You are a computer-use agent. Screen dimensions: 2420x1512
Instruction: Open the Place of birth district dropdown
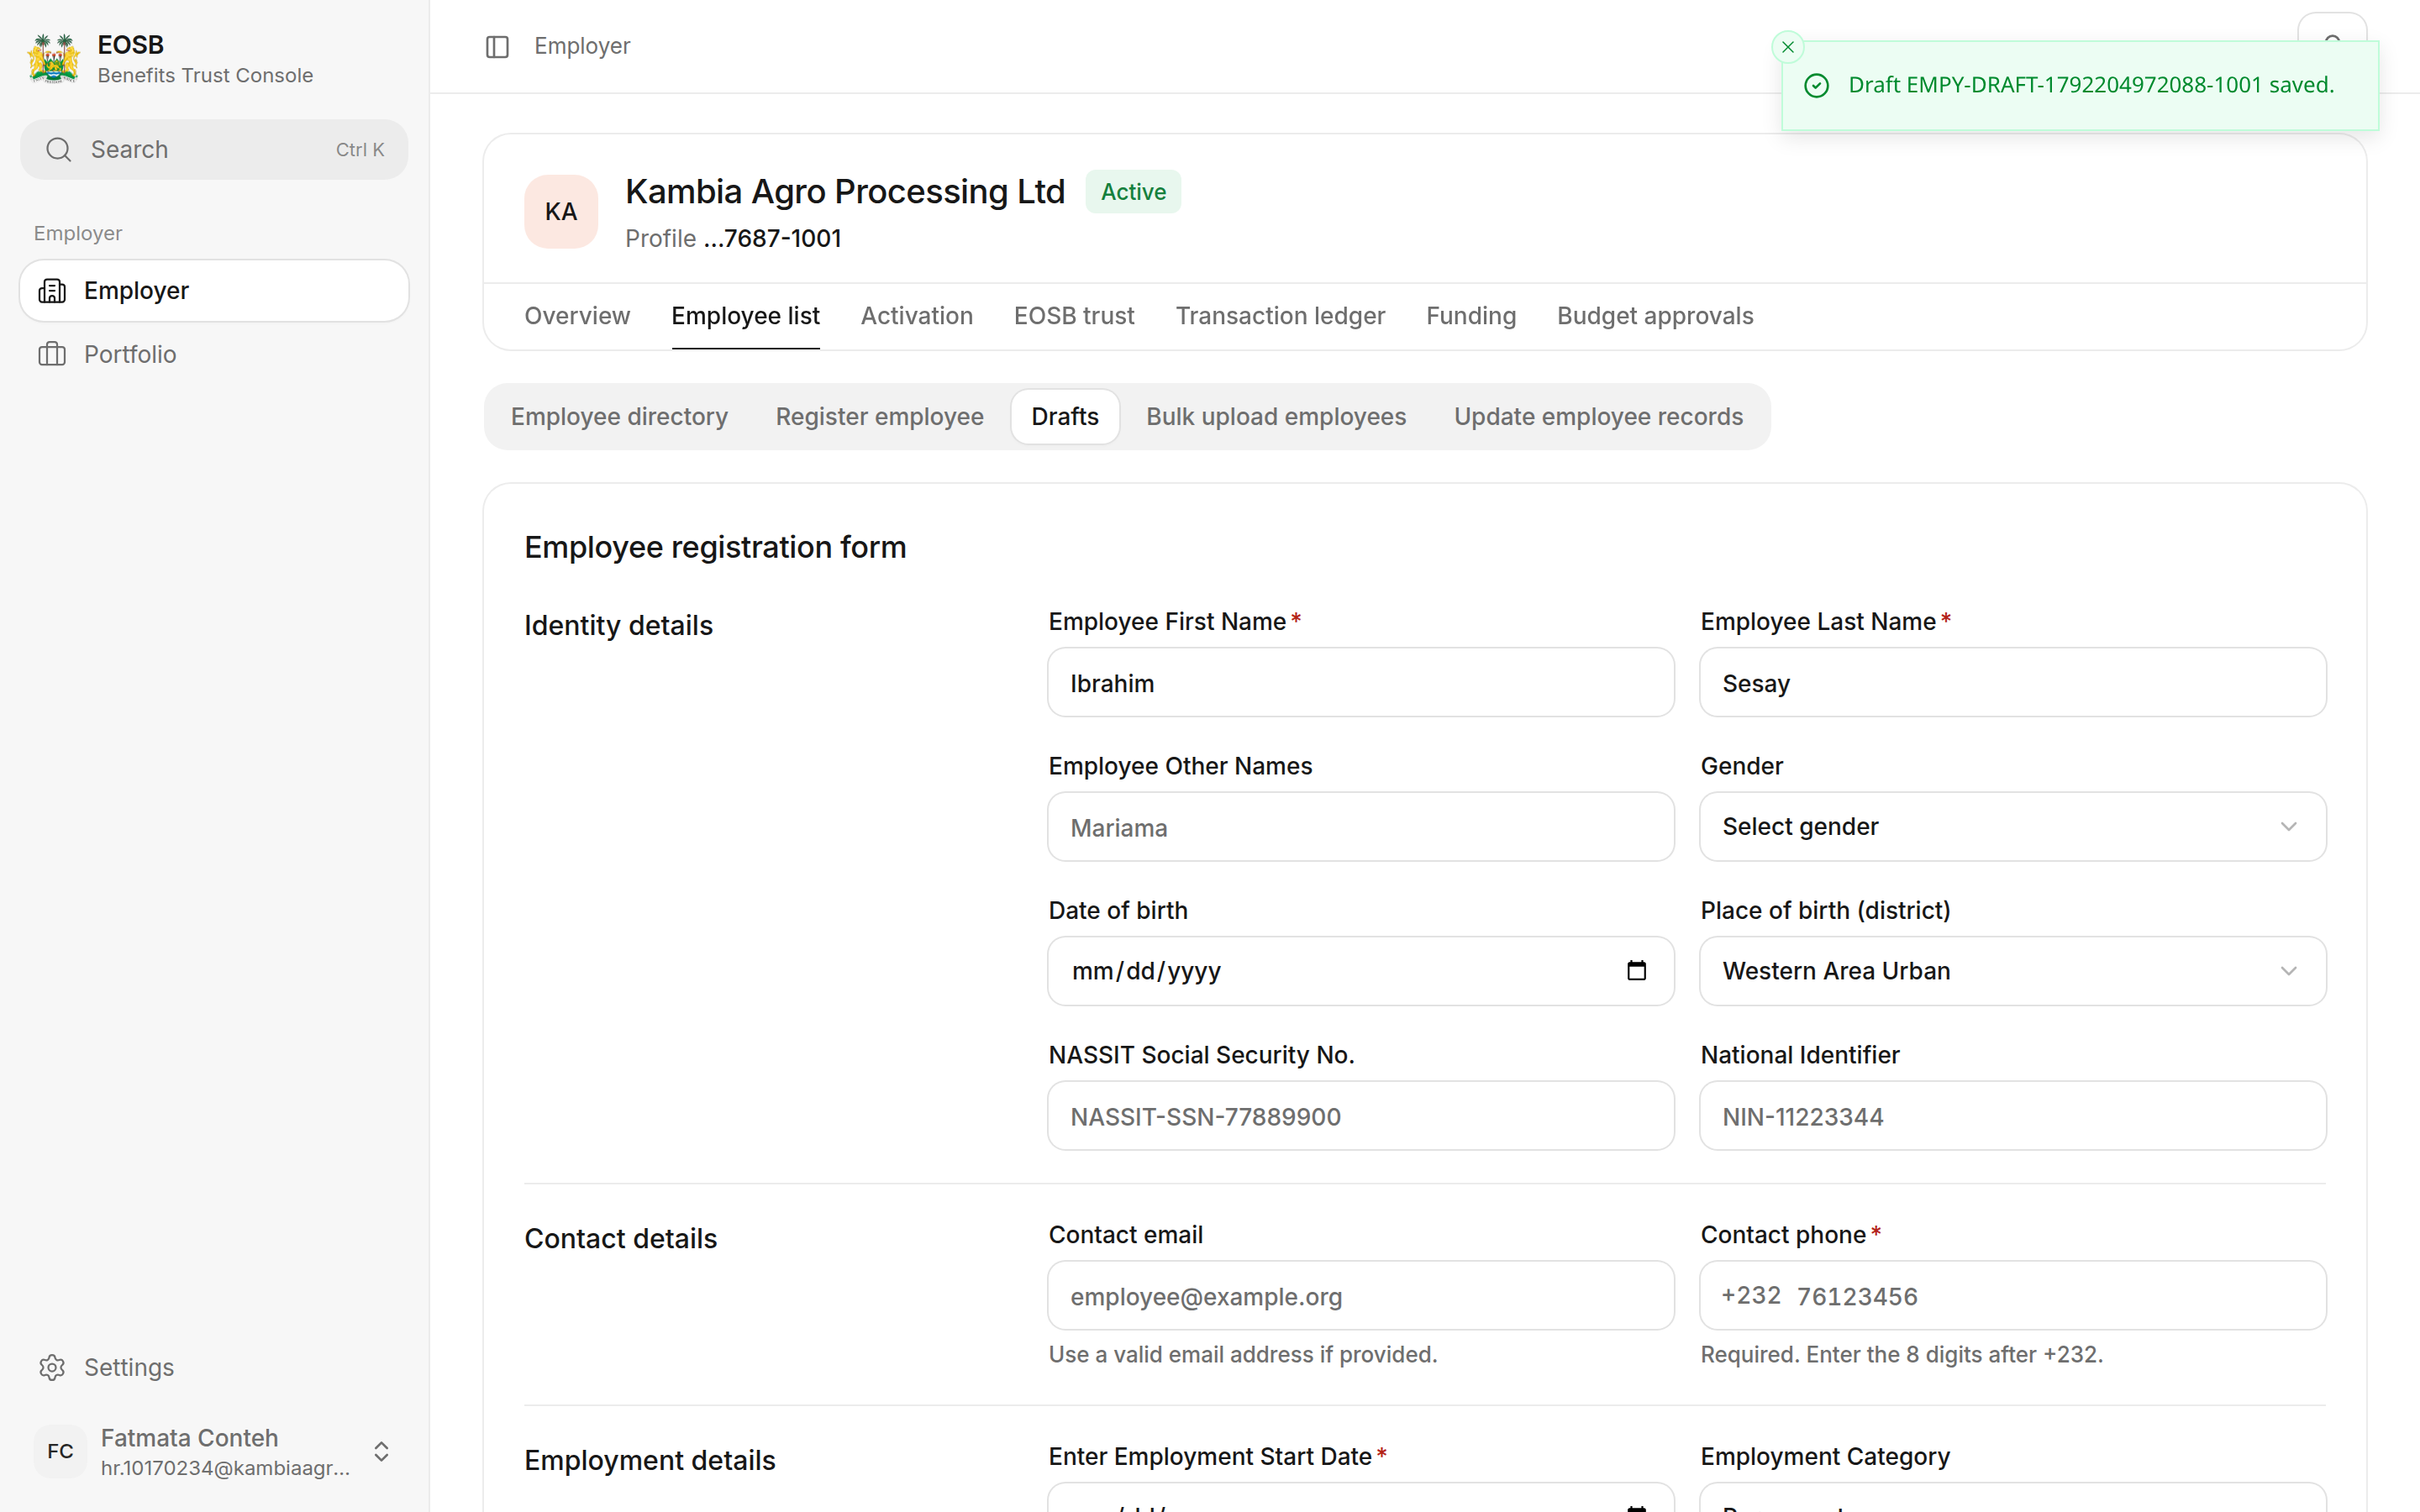point(2012,971)
